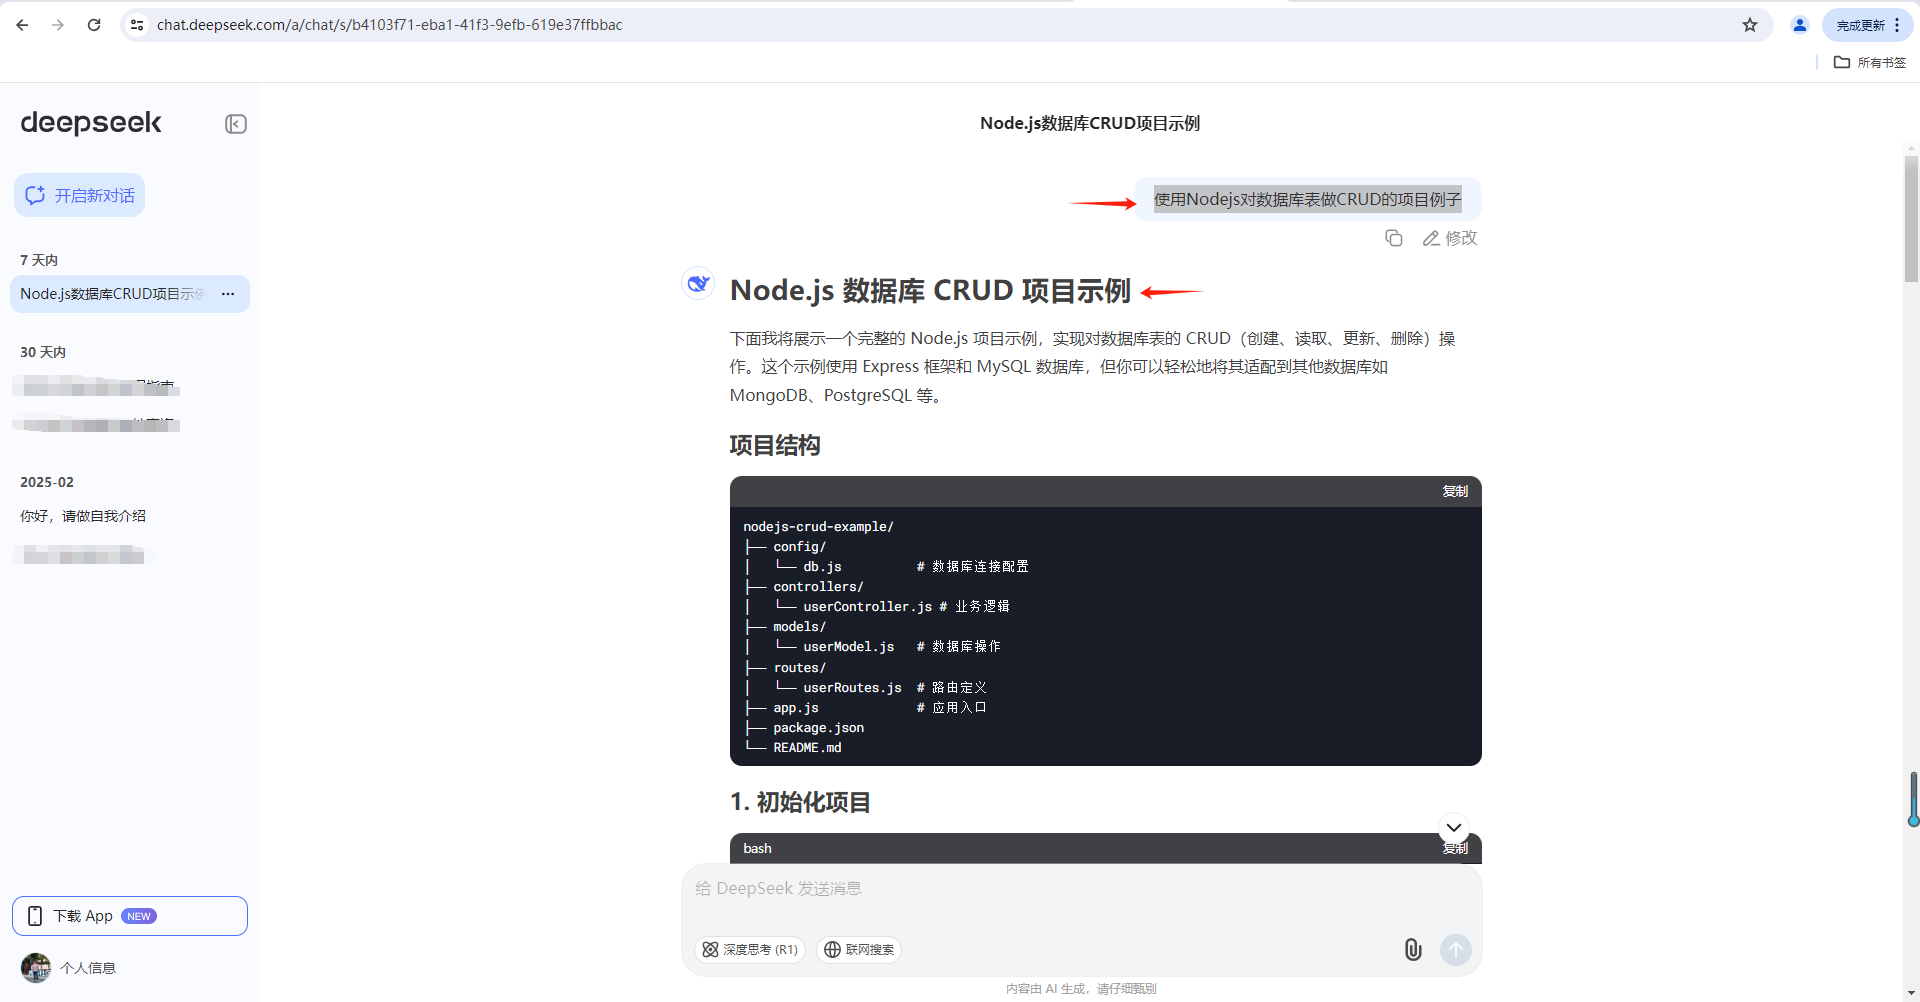Toggle 联网搜索 web search
Image resolution: width=1920 pixels, height=1002 pixels.
click(858, 950)
